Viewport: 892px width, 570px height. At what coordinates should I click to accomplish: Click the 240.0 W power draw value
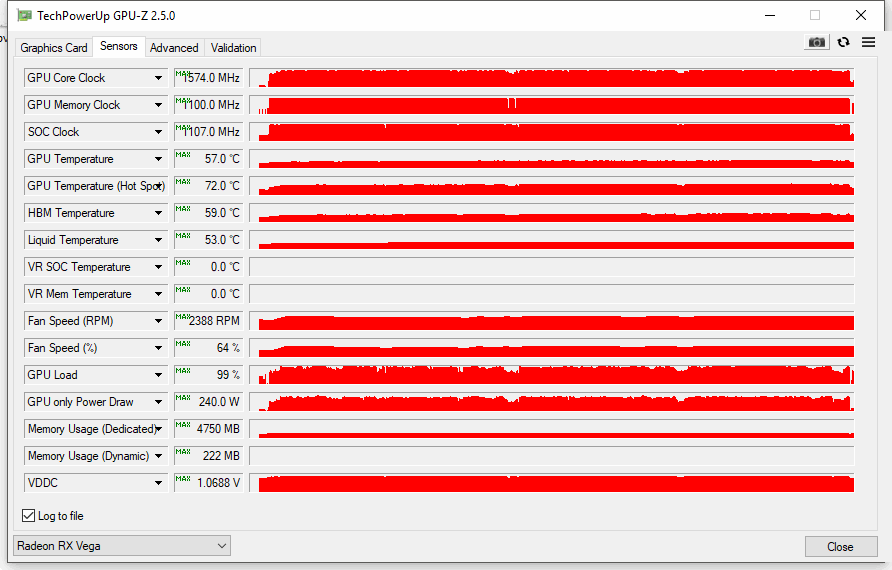click(x=209, y=402)
